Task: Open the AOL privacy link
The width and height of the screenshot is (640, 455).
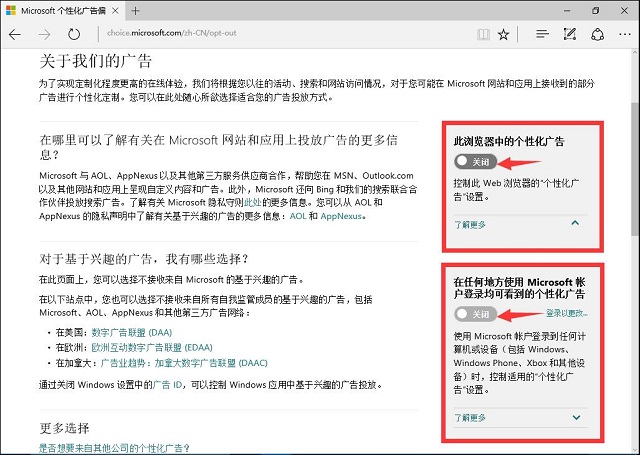Action: (x=298, y=216)
